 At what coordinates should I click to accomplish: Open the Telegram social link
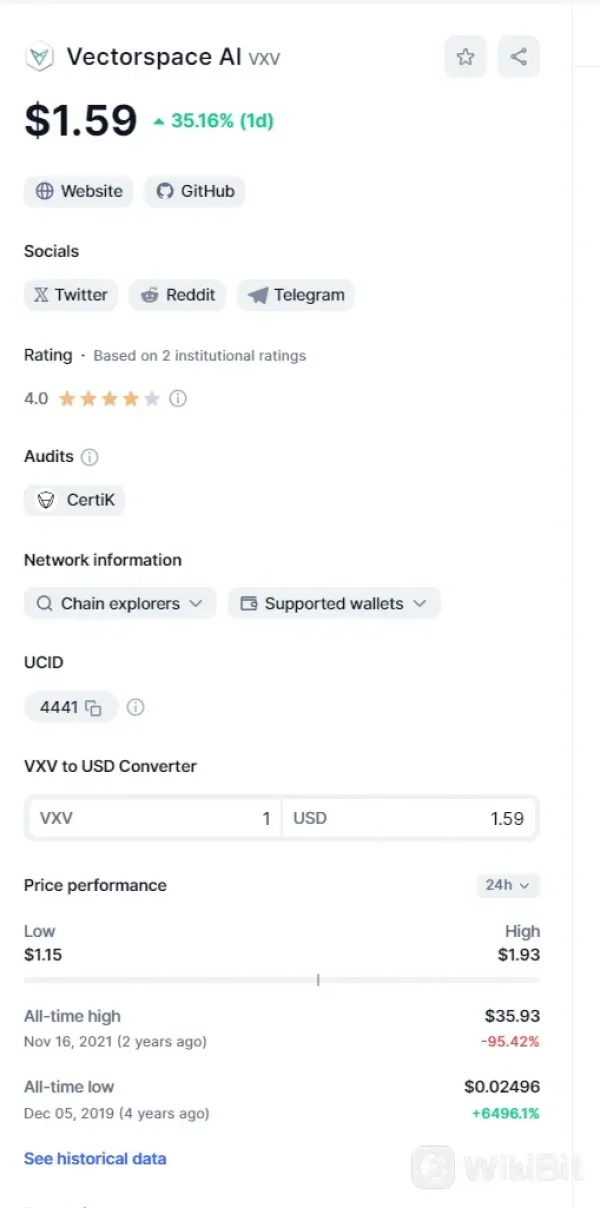coord(296,295)
